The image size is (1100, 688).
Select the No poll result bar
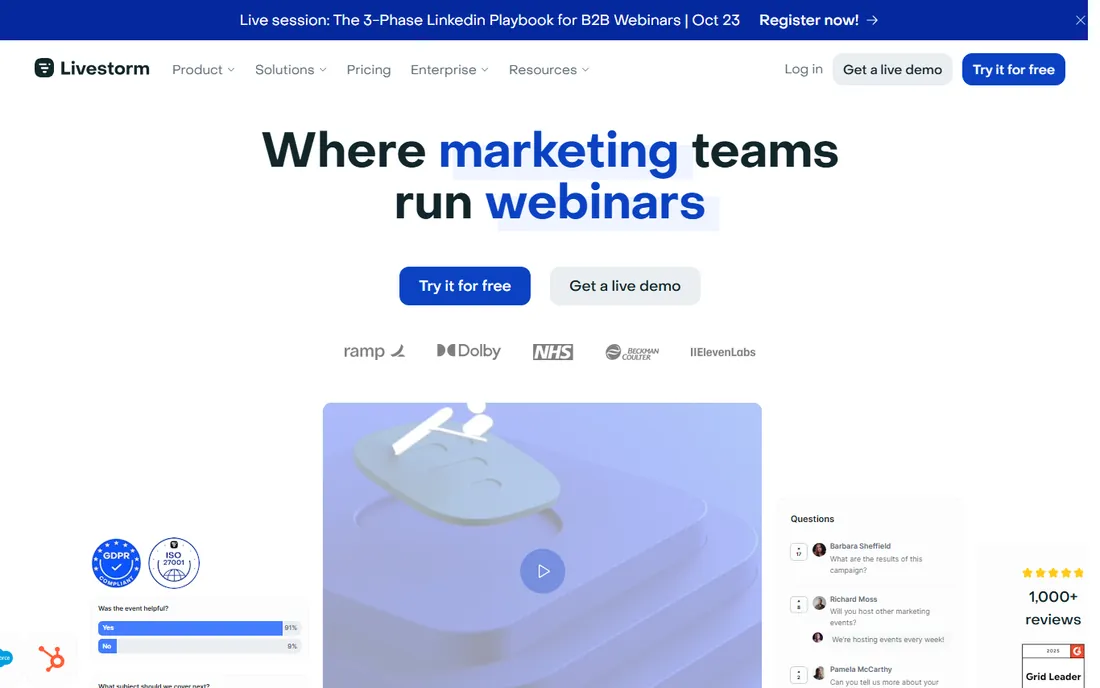(x=199, y=646)
